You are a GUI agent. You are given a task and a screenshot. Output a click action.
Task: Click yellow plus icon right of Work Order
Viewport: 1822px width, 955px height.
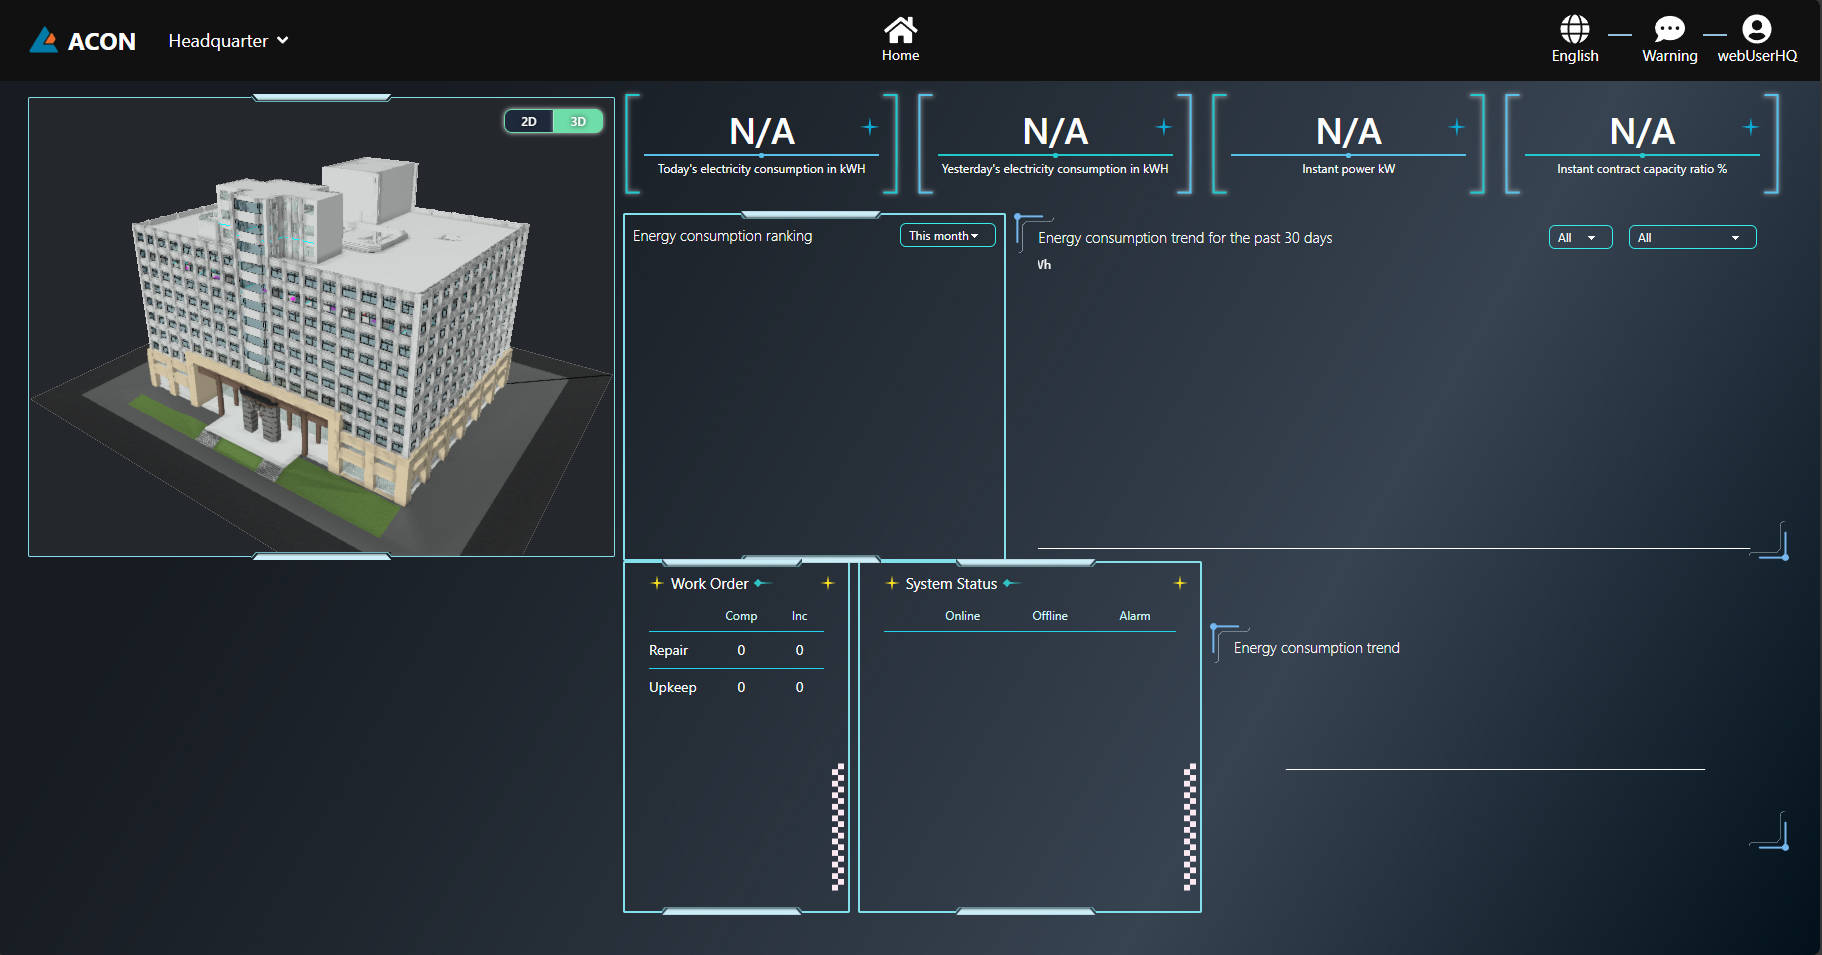[828, 583]
